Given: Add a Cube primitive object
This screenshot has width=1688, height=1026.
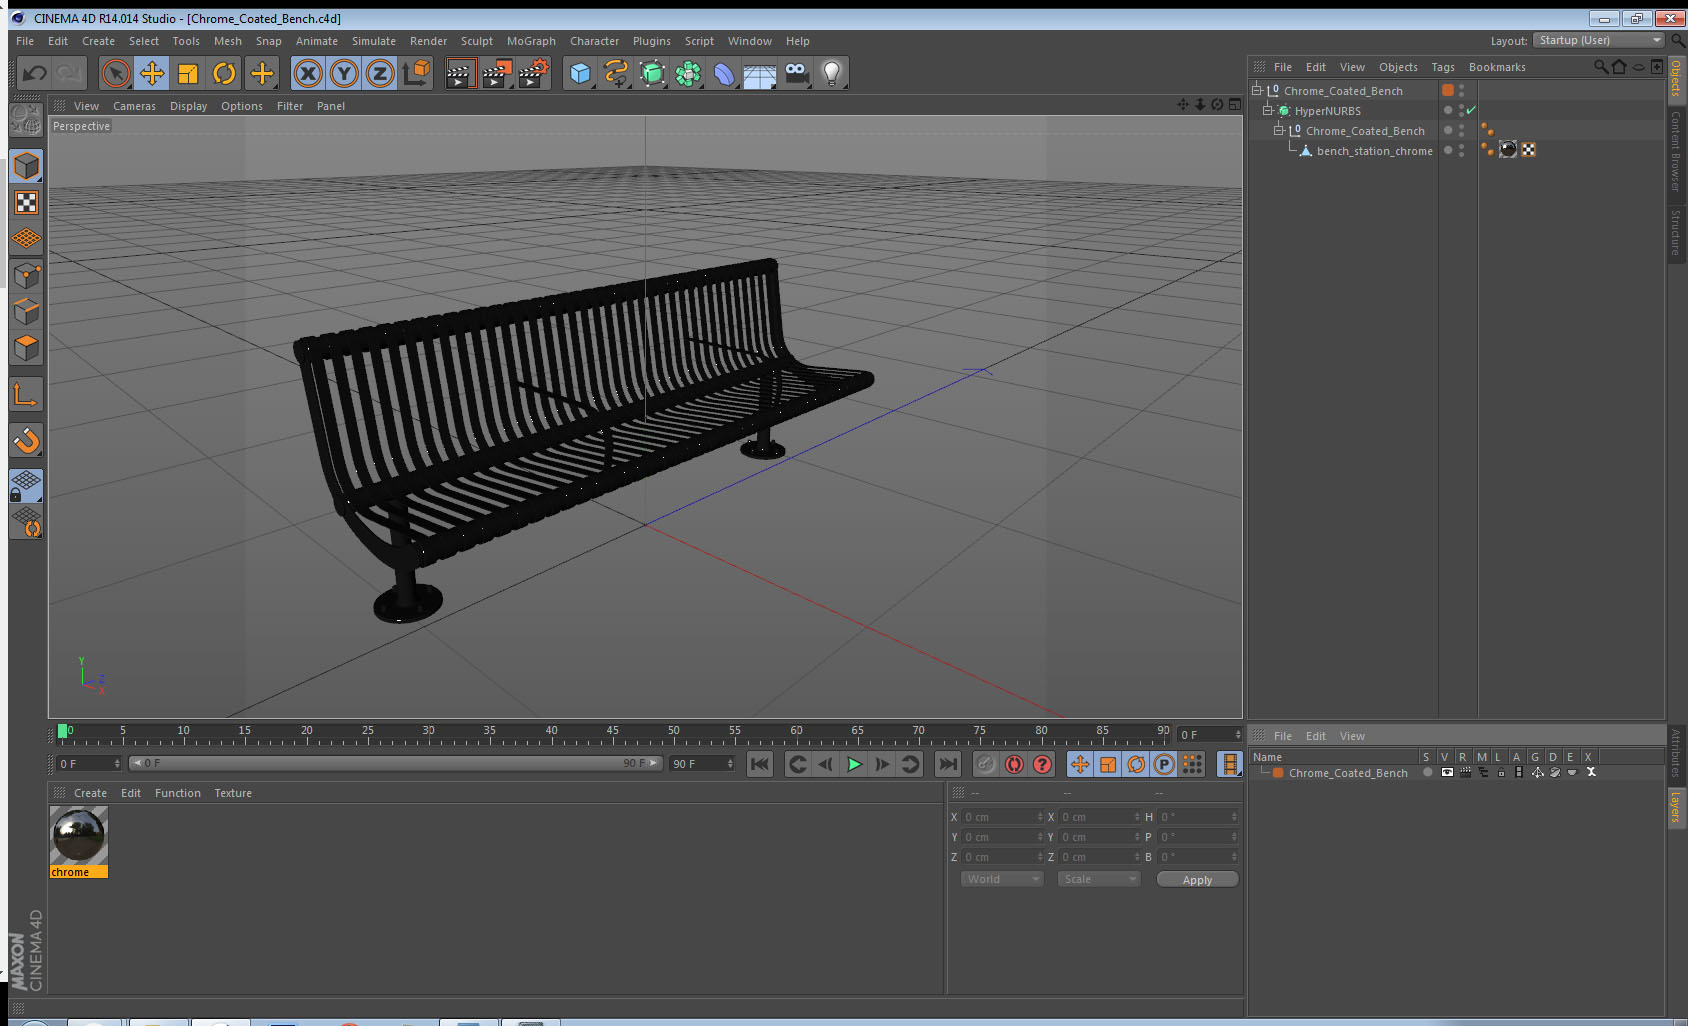Looking at the screenshot, I should click(580, 73).
